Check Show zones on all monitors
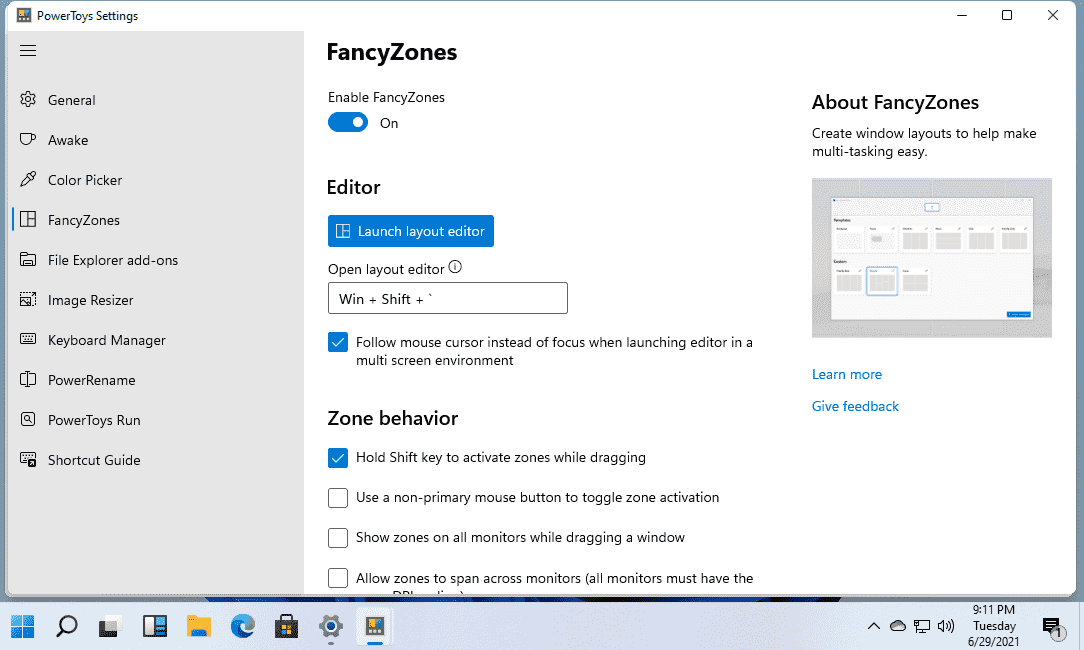 pos(337,538)
